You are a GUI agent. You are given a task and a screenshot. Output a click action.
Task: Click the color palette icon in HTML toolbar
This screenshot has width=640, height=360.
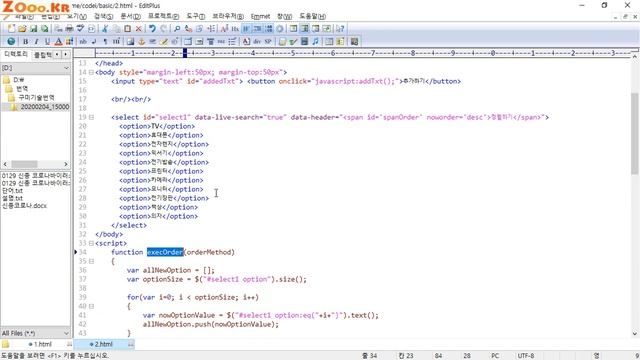click(x=70, y=41)
